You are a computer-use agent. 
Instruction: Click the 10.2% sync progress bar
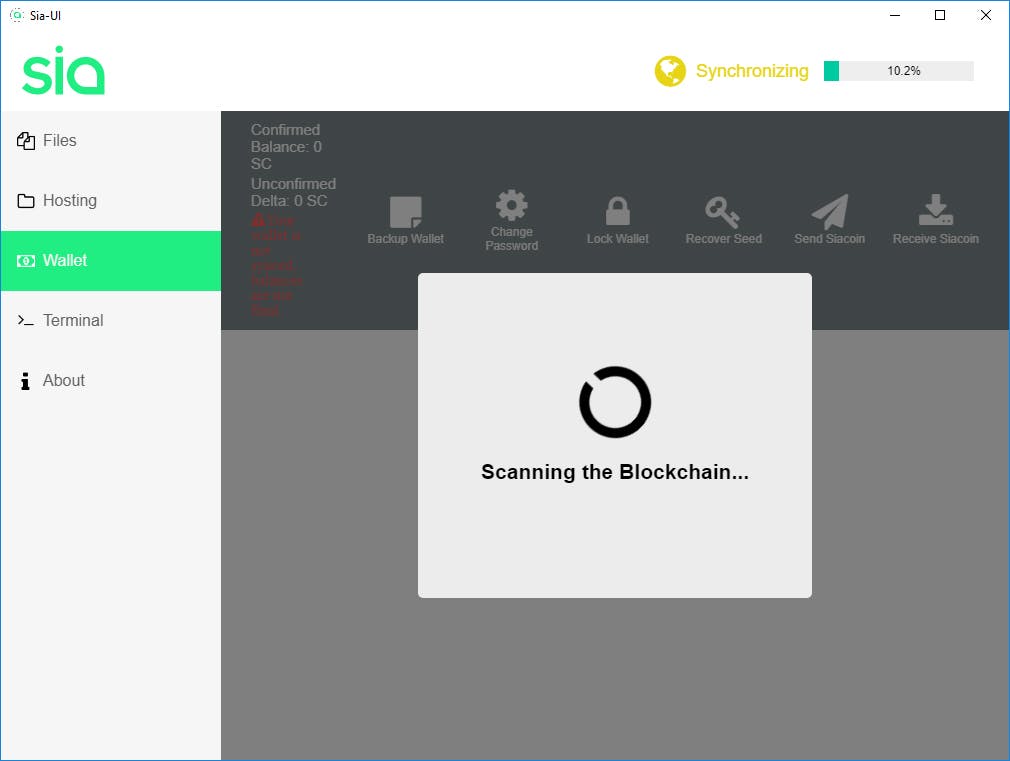(899, 71)
